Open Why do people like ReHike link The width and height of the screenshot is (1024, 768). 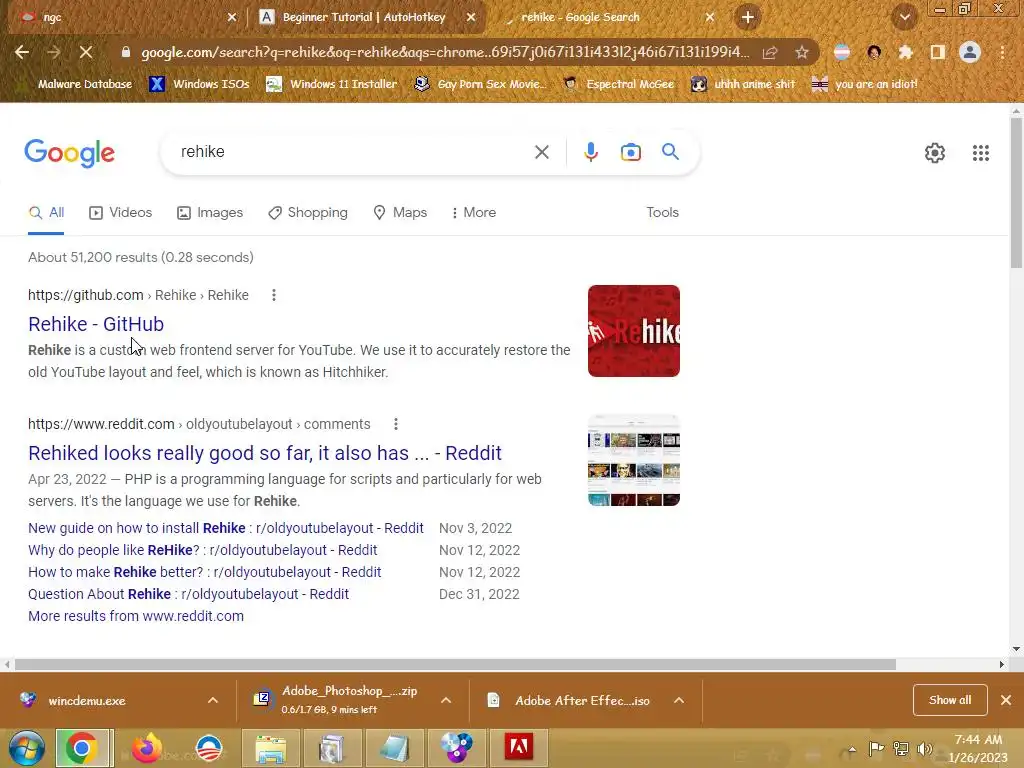coord(202,550)
